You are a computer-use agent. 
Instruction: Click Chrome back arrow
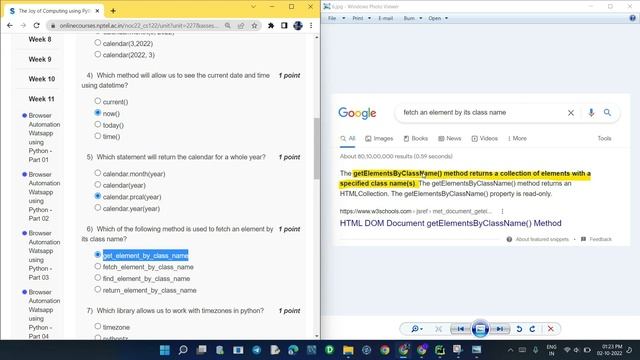coord(10,25)
